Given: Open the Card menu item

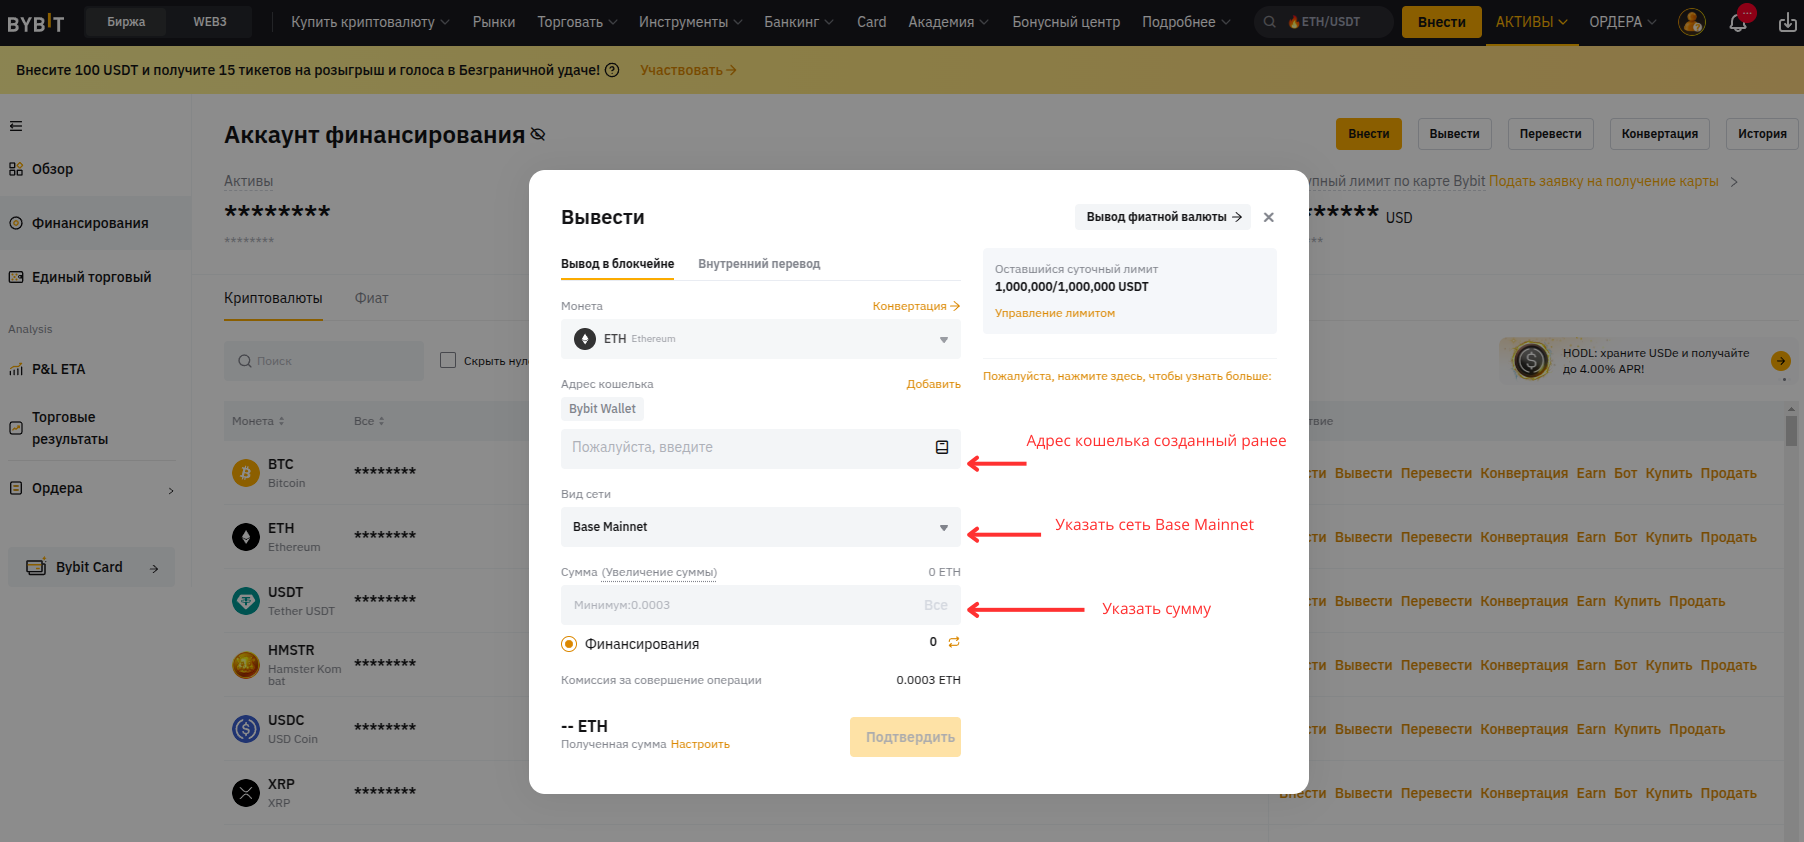Looking at the screenshot, I should 871,22.
